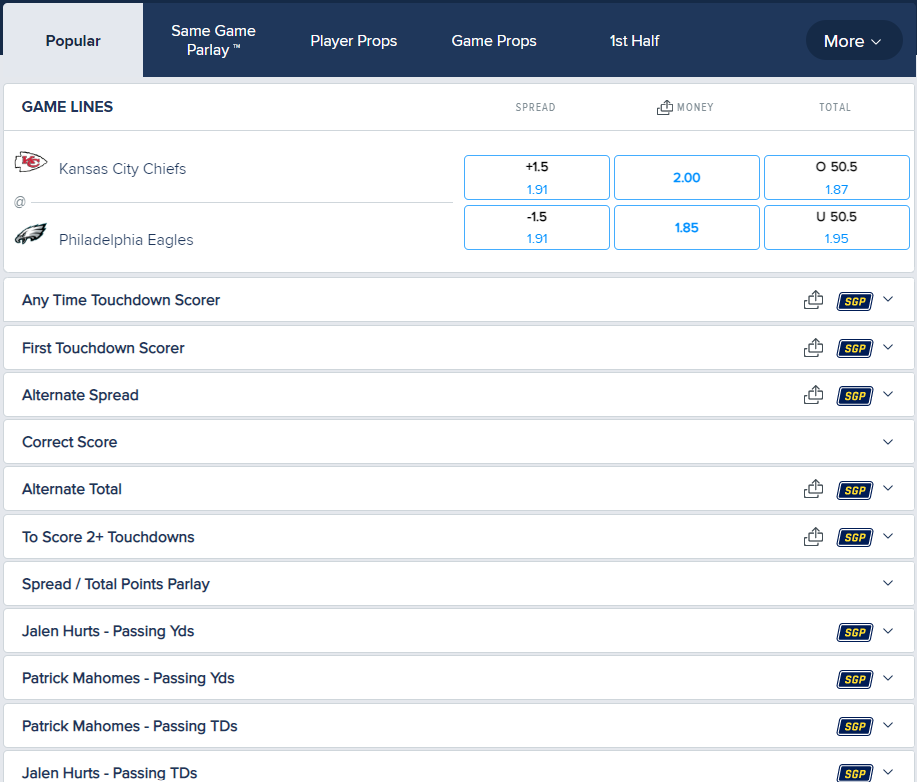Click the boost icon next to MONEY header
This screenshot has width=917, height=782.
(x=664, y=106)
